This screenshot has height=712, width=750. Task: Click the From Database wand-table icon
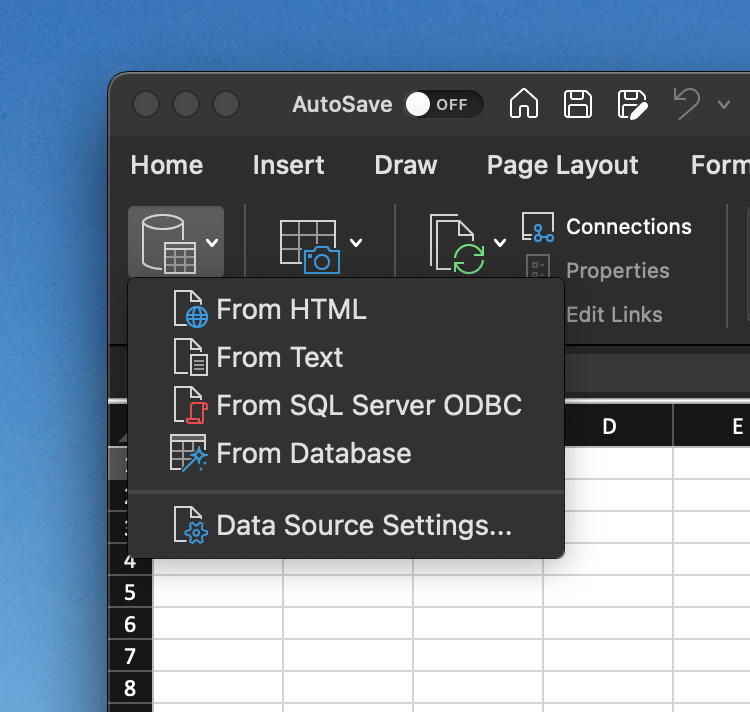point(189,453)
